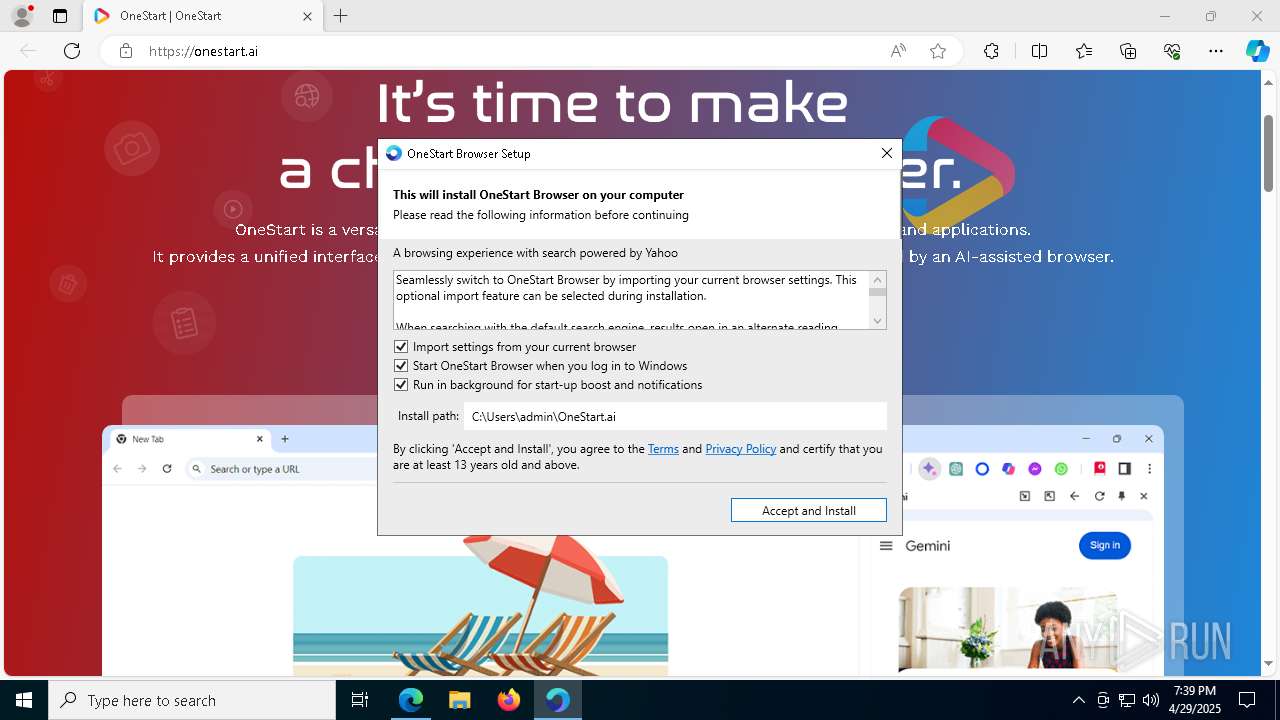This screenshot has width=1280, height=720.
Task: Open the Copilot sidebar icon
Action: click(x=1257, y=51)
